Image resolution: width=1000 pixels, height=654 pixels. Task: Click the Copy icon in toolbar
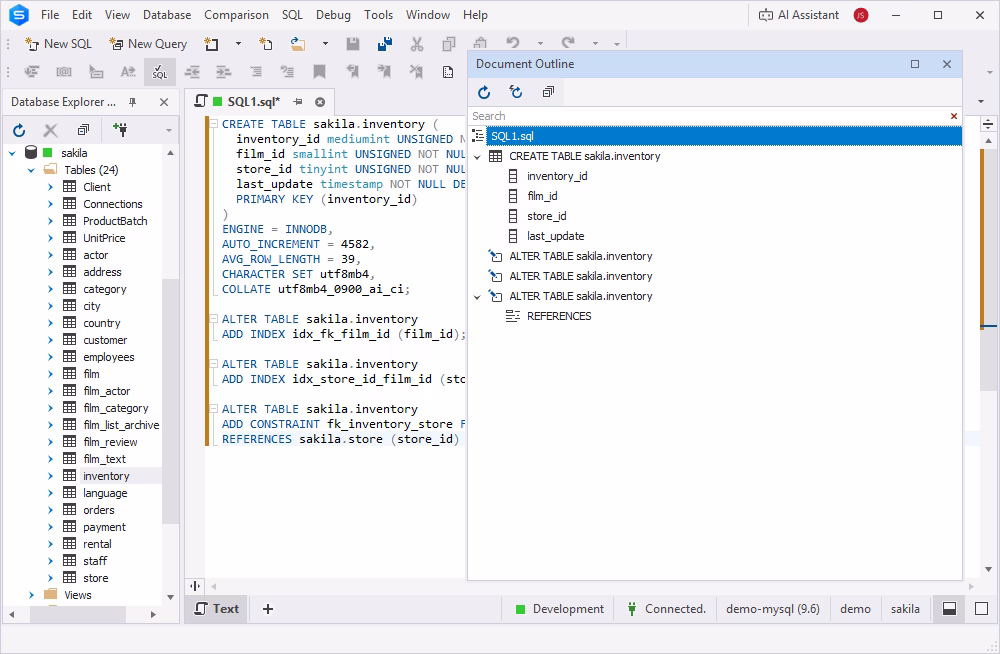(449, 44)
